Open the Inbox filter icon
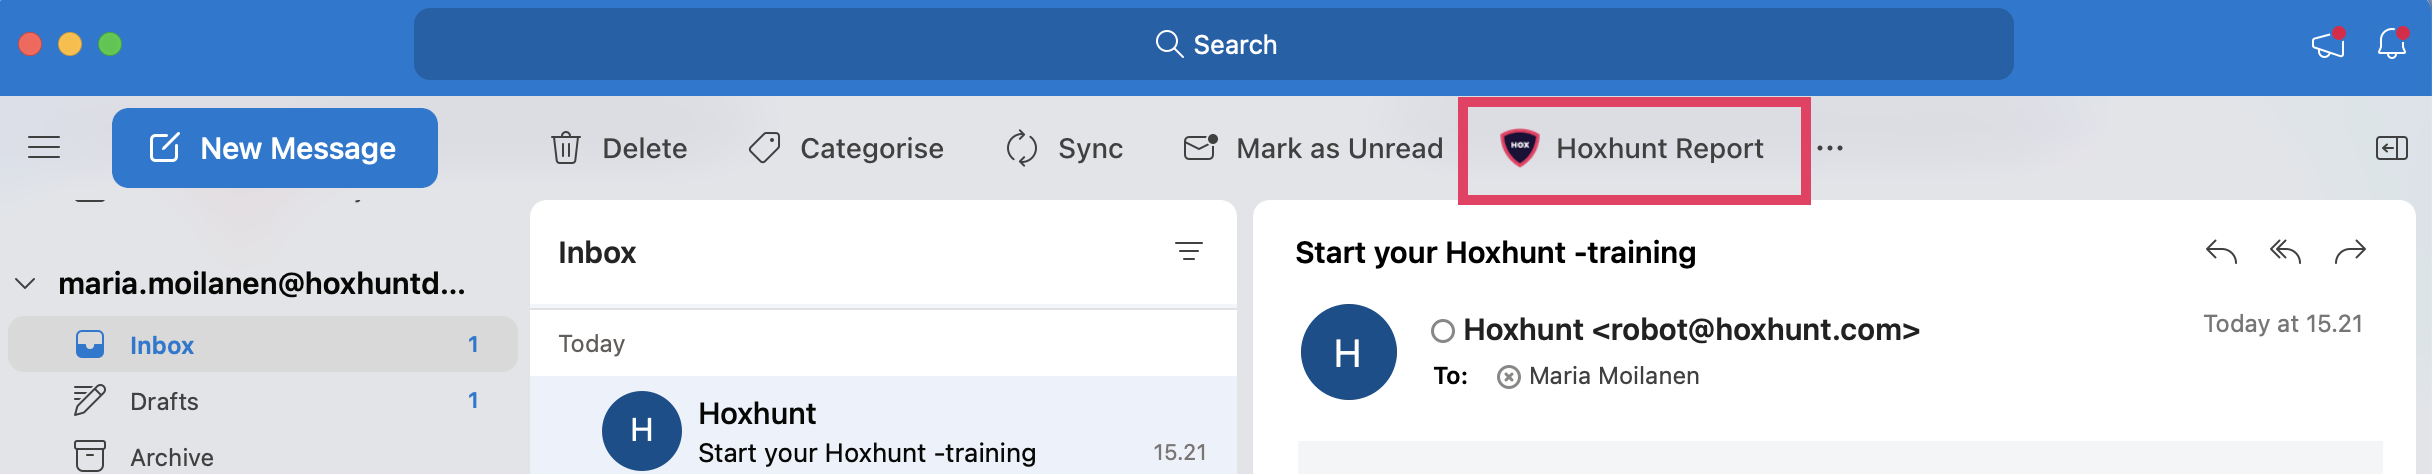 [1188, 252]
